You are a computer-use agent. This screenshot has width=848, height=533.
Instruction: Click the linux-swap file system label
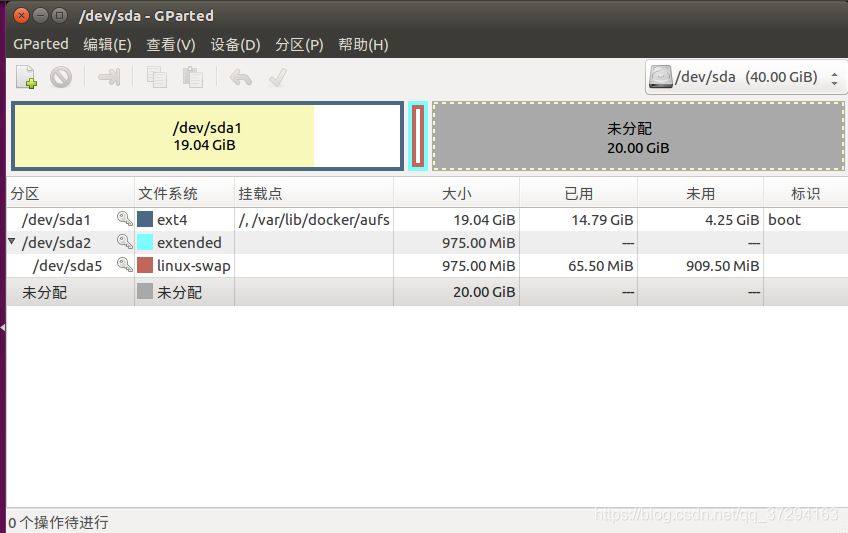click(194, 265)
